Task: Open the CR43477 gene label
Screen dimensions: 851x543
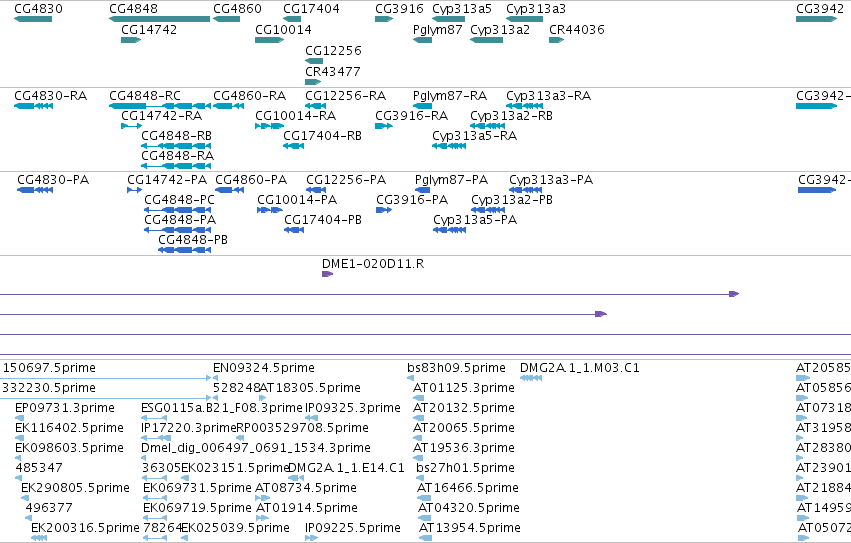Action: 333,71
